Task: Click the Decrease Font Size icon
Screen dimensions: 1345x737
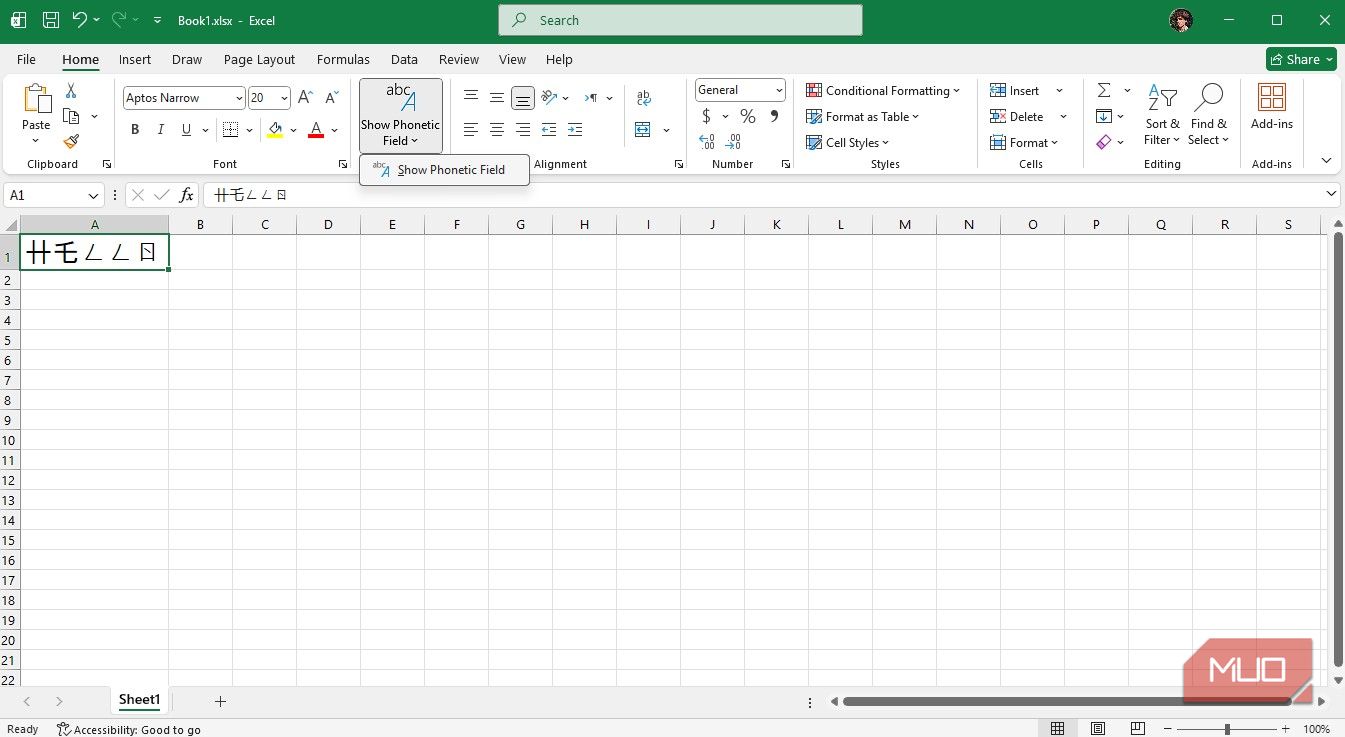Action: 332,98
